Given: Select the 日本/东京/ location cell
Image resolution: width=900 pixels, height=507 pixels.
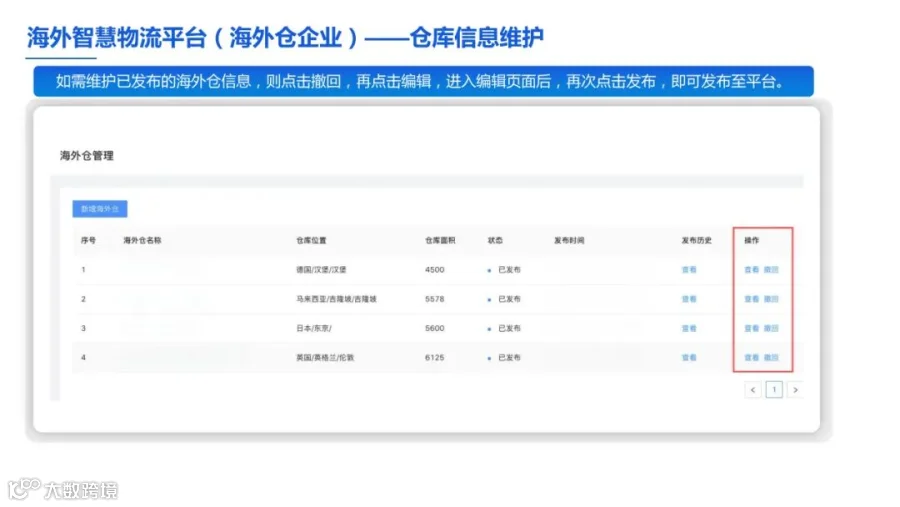Looking at the screenshot, I should point(313,328).
